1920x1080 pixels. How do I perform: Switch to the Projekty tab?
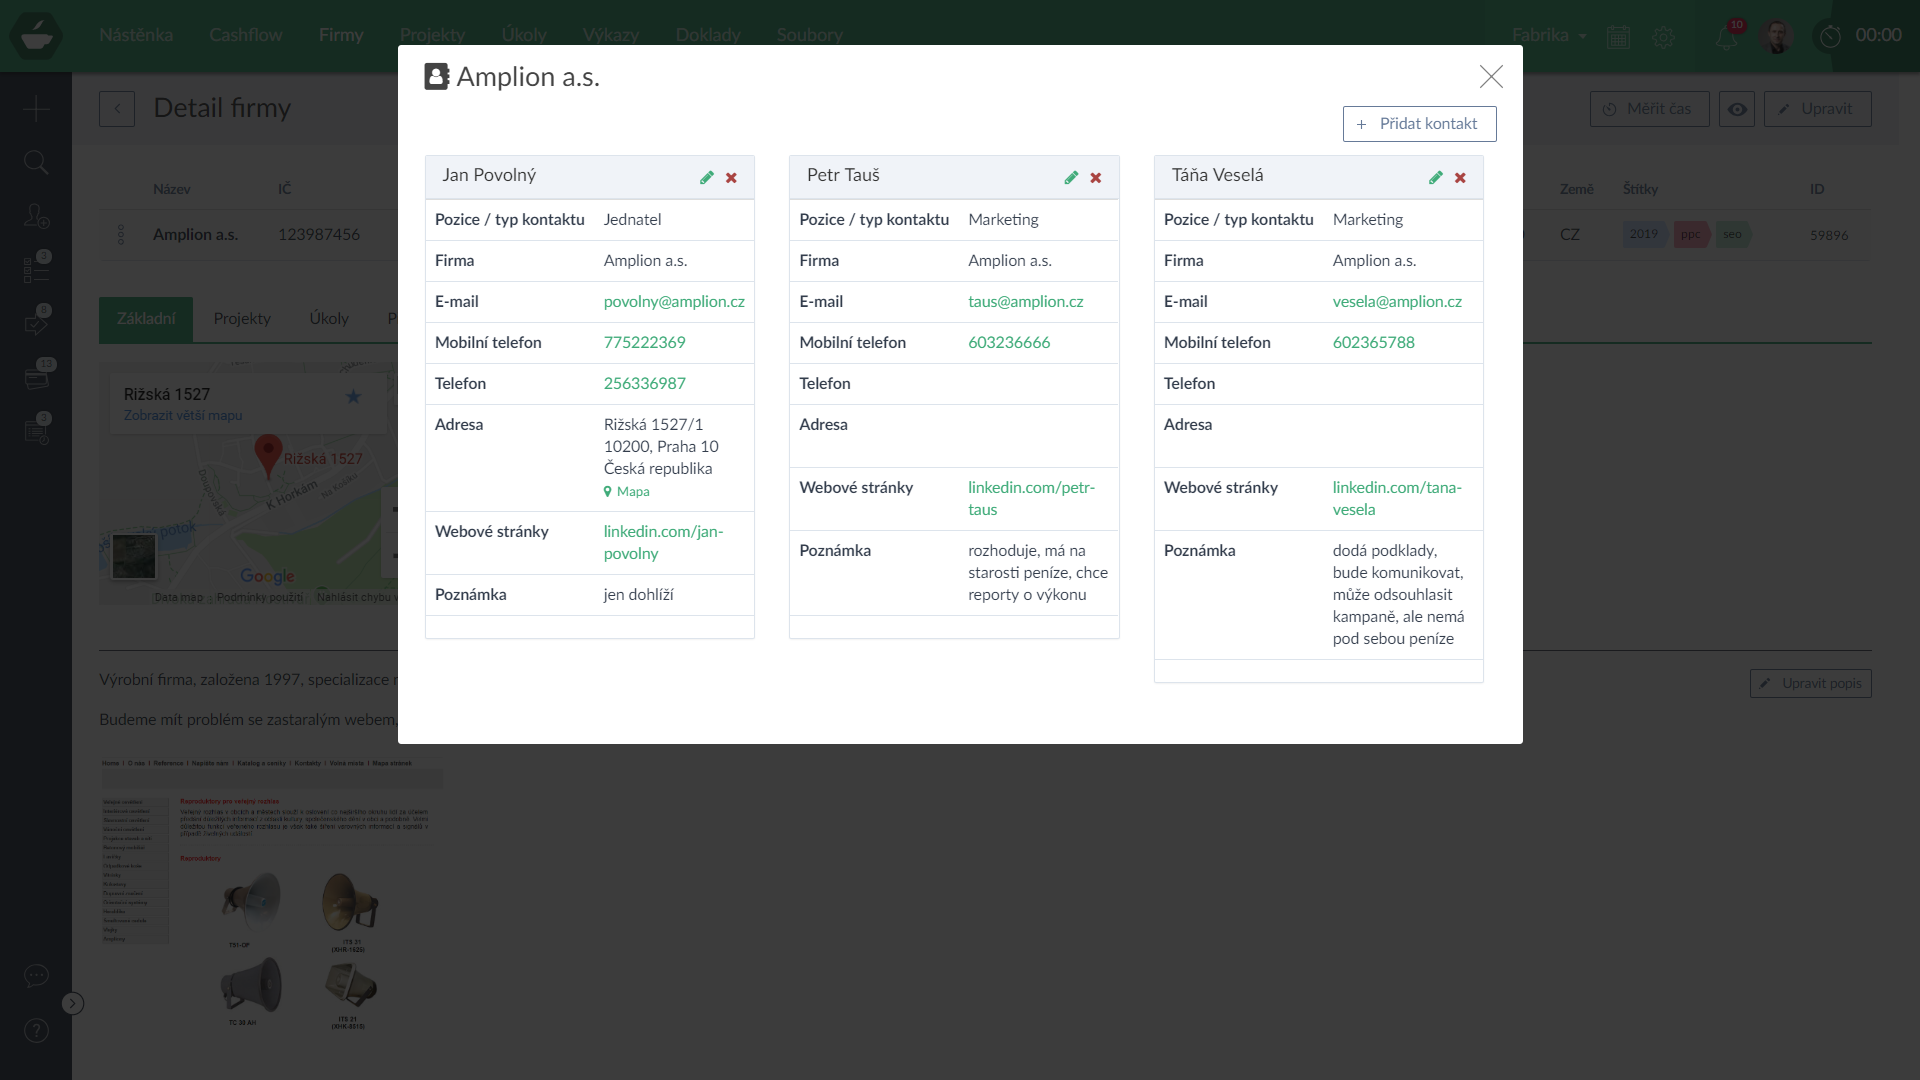[242, 319]
